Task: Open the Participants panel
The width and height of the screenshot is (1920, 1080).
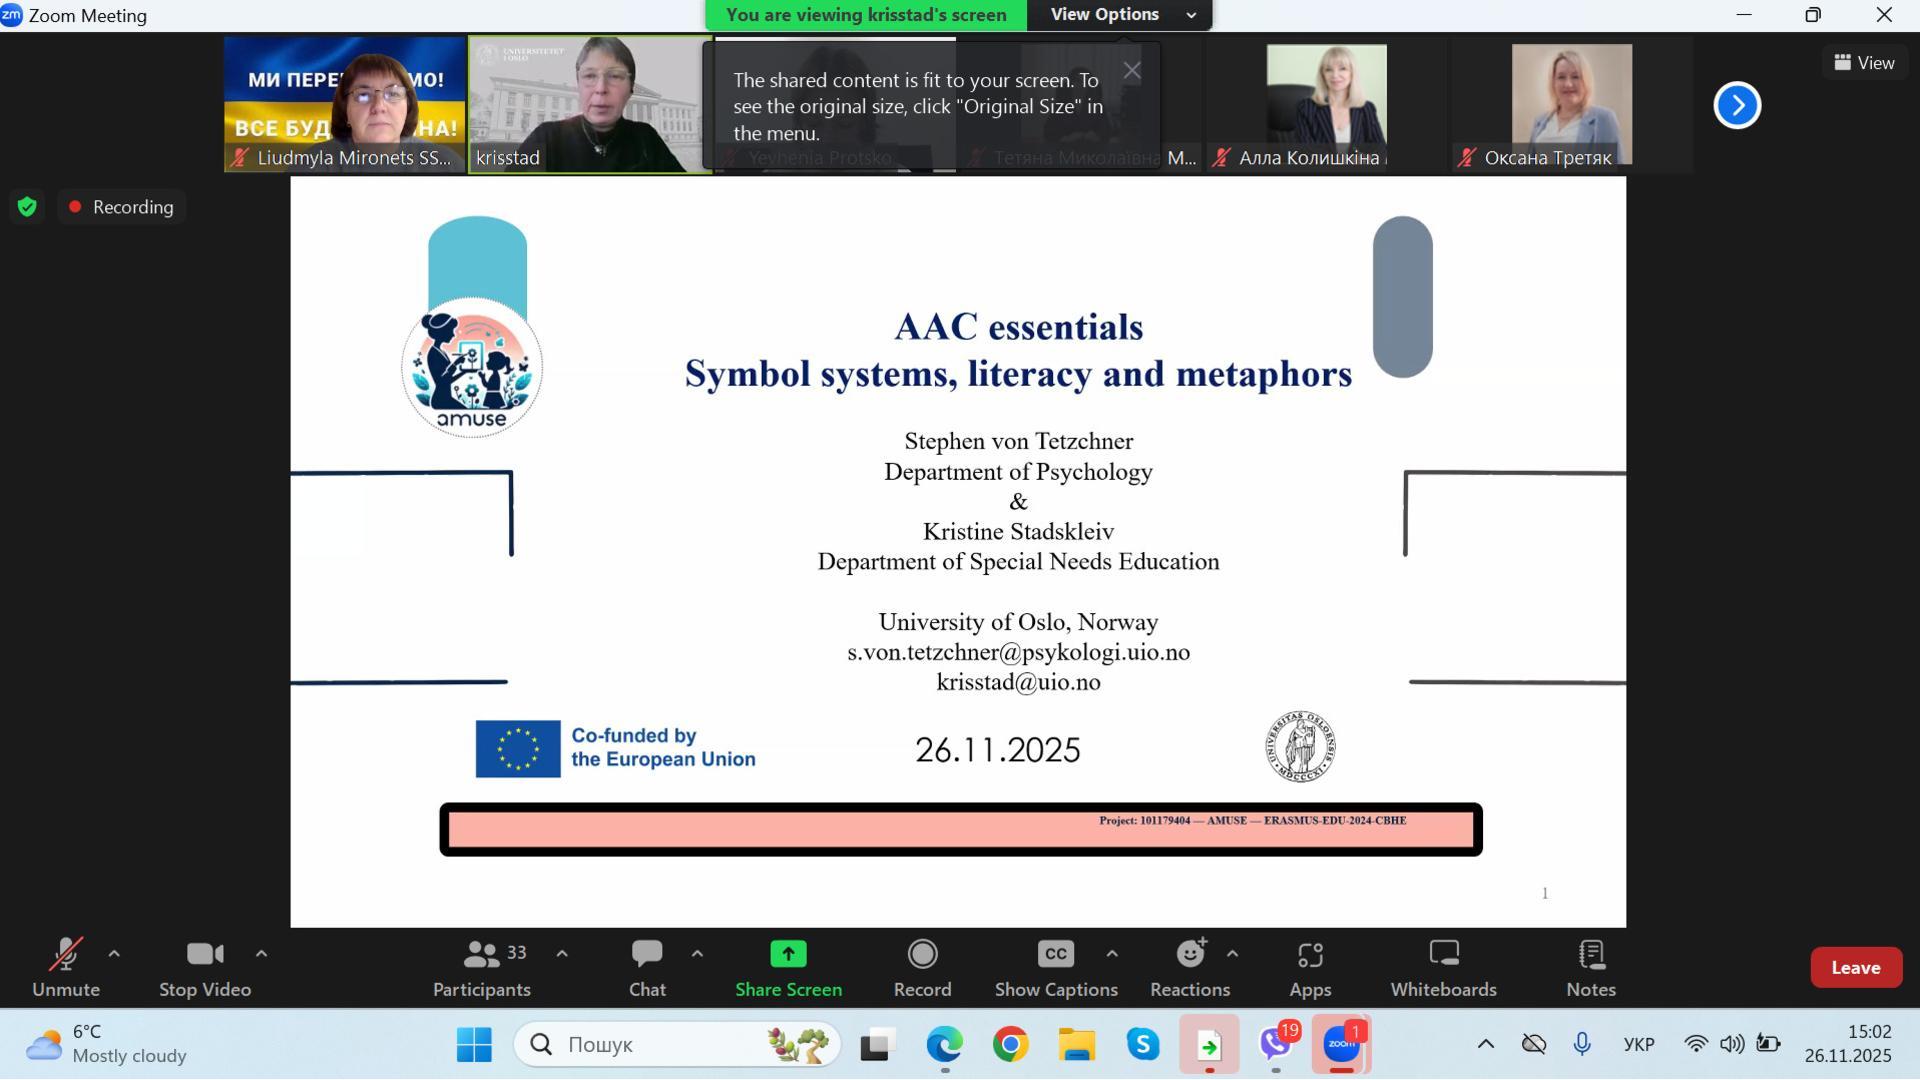Action: point(481,968)
